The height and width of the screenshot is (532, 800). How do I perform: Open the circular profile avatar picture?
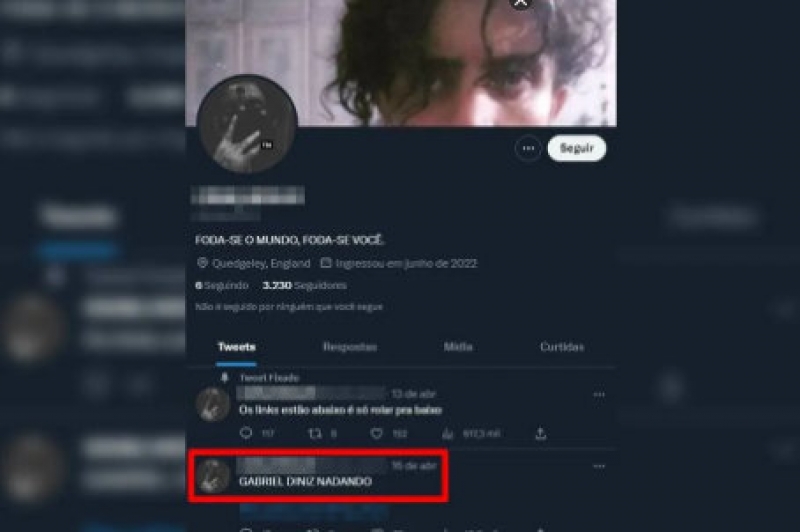[247, 124]
